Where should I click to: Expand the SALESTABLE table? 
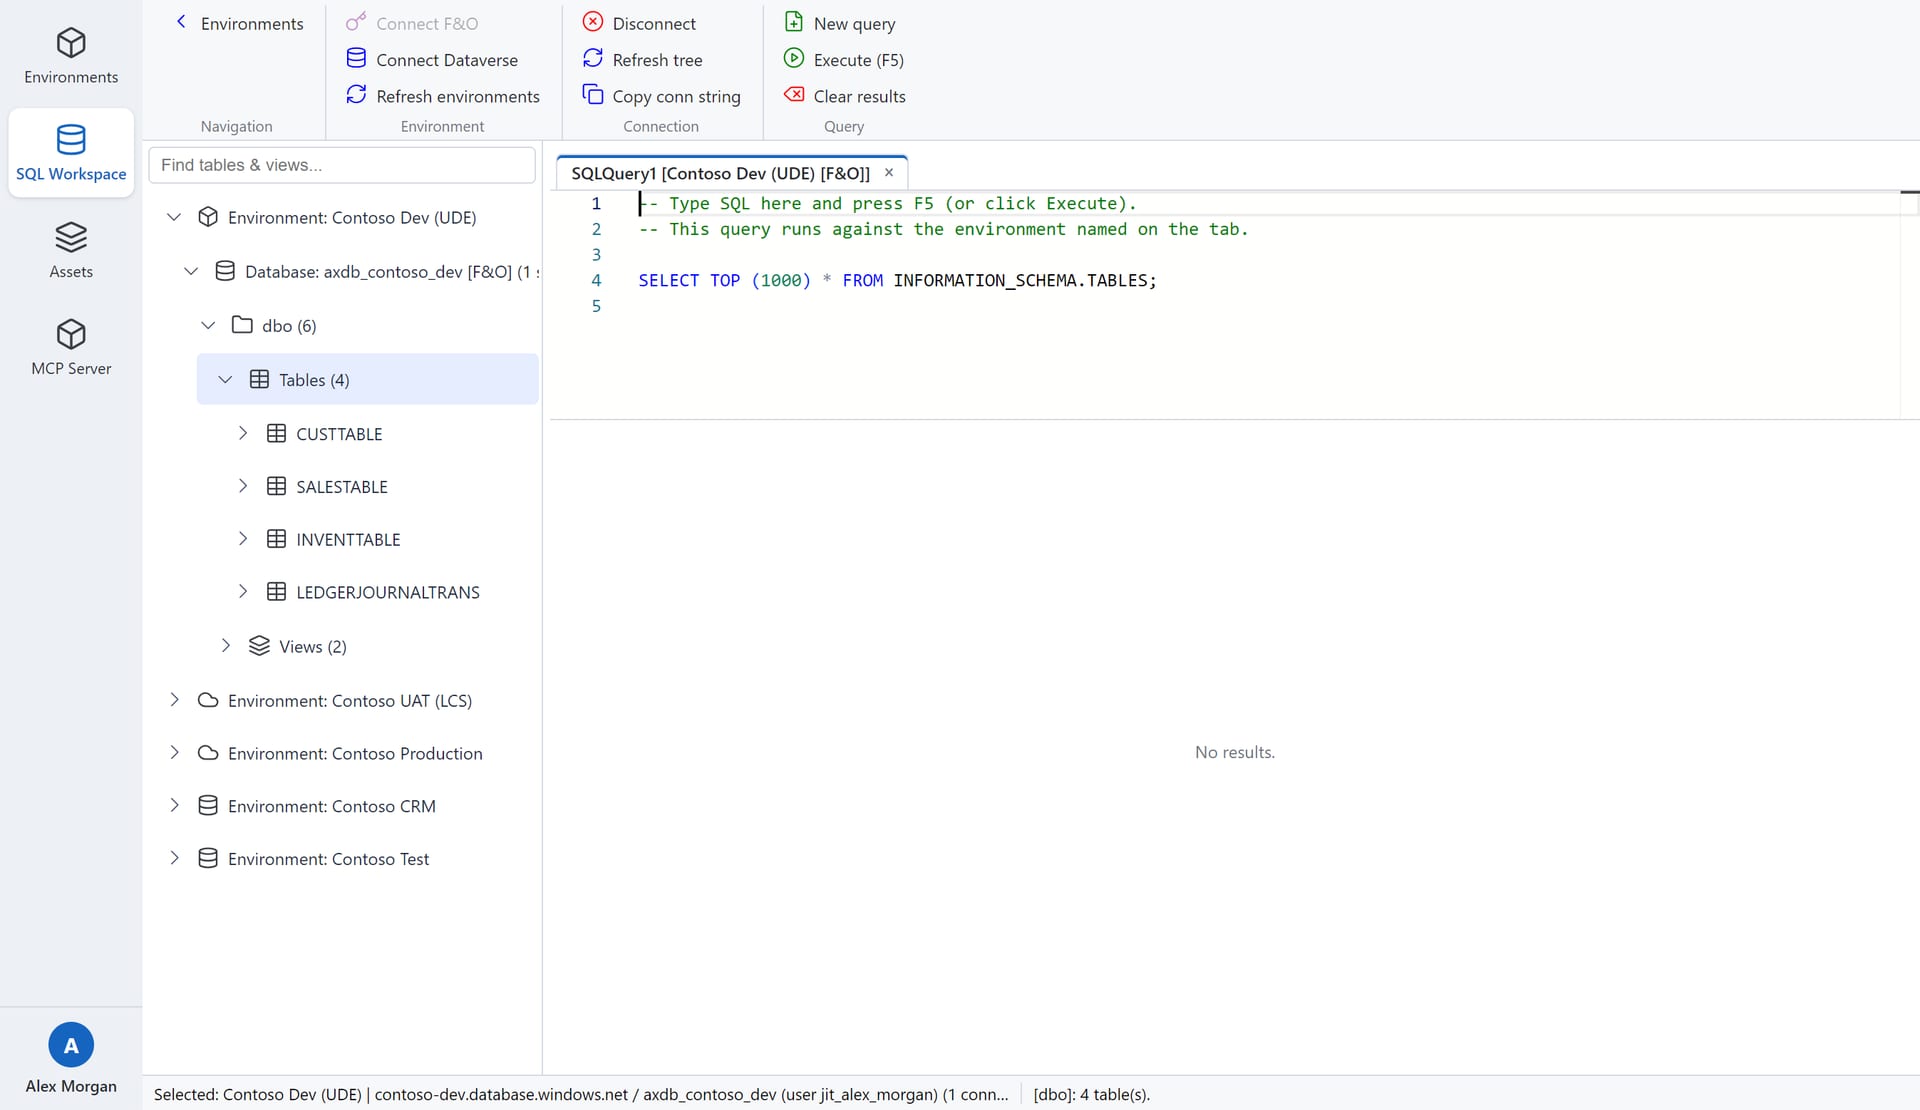tap(242, 486)
